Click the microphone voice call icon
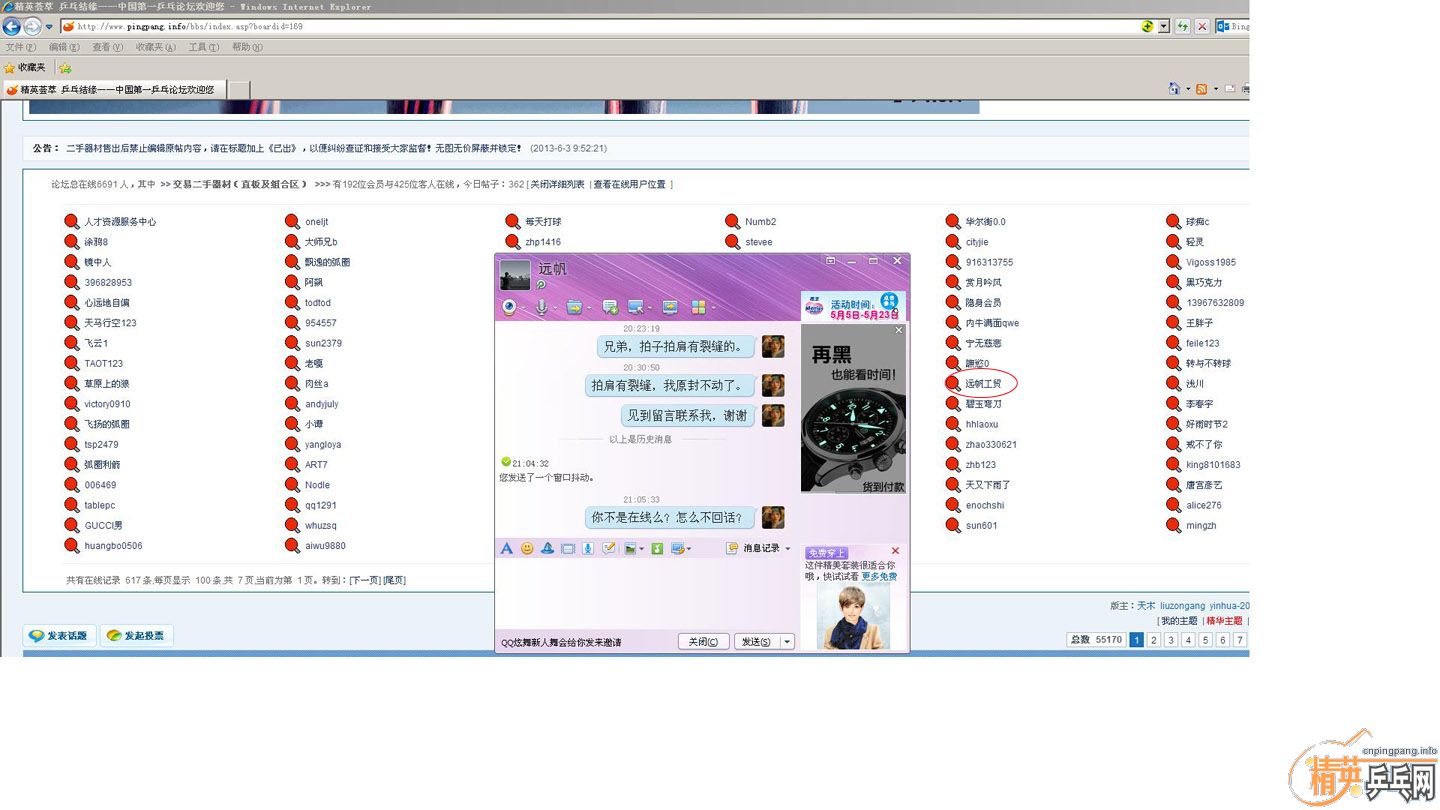 coord(541,307)
